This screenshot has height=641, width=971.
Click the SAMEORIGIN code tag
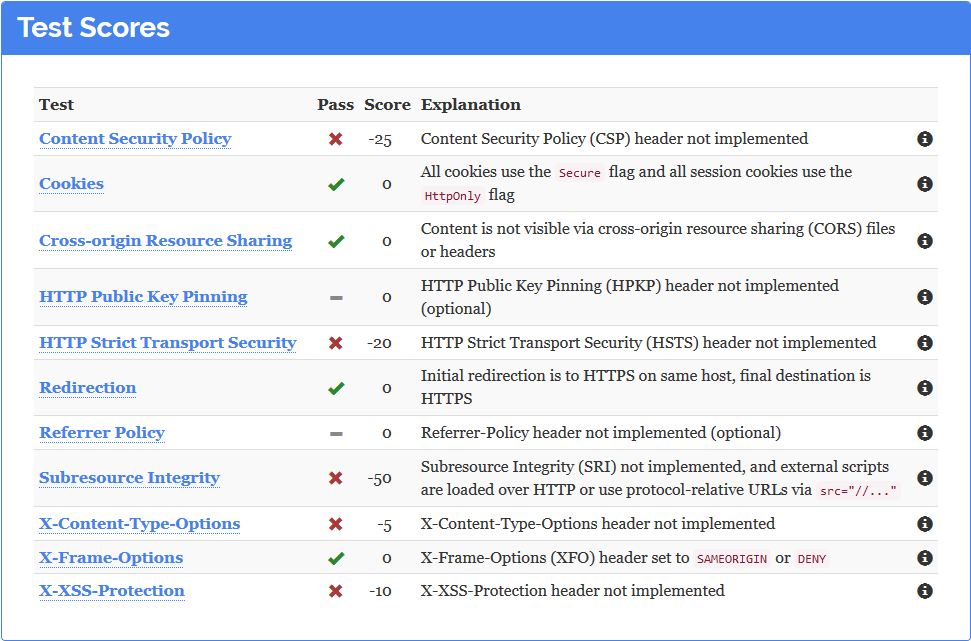click(x=732, y=559)
